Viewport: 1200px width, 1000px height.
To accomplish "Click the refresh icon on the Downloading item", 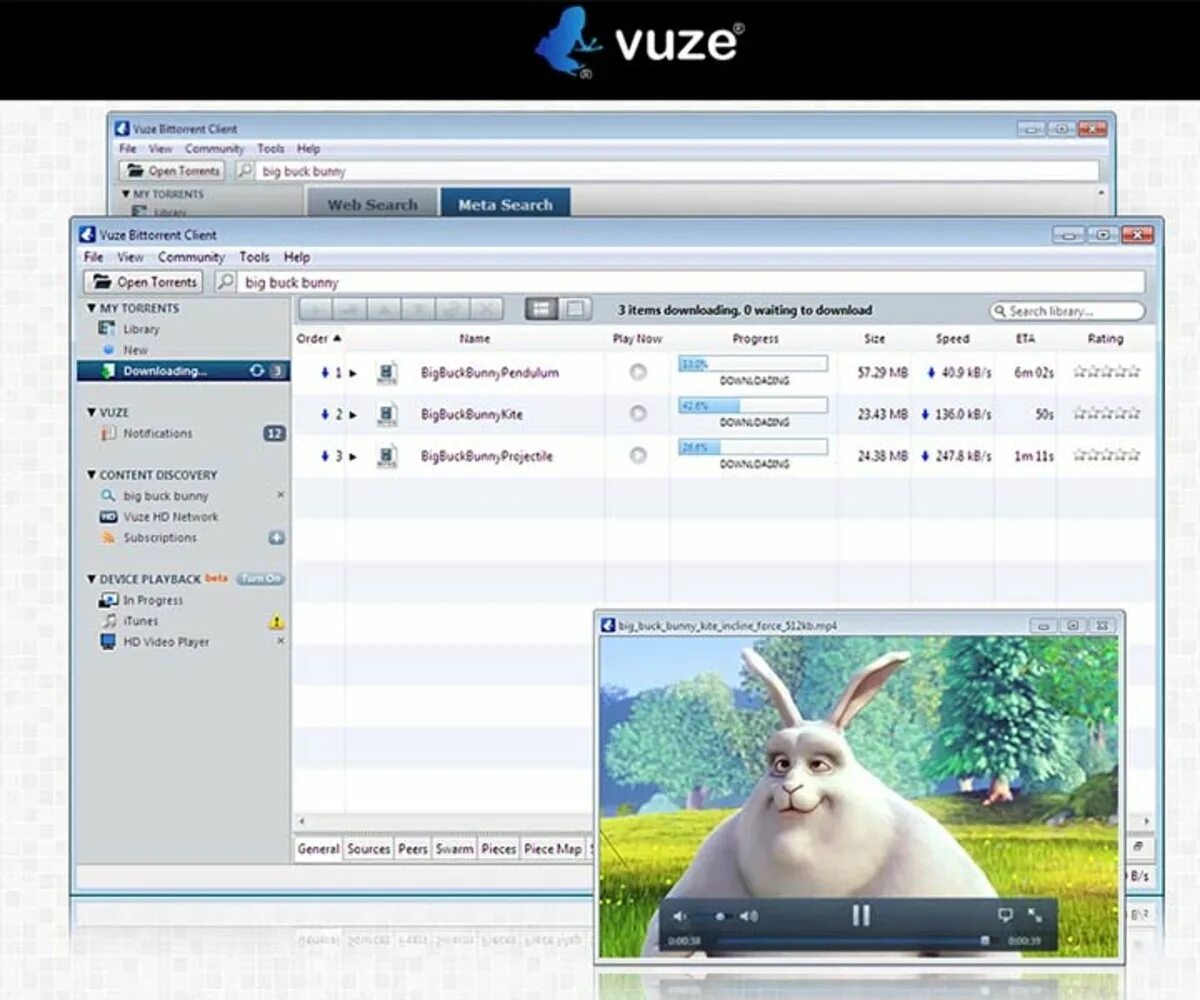I will click(x=257, y=371).
